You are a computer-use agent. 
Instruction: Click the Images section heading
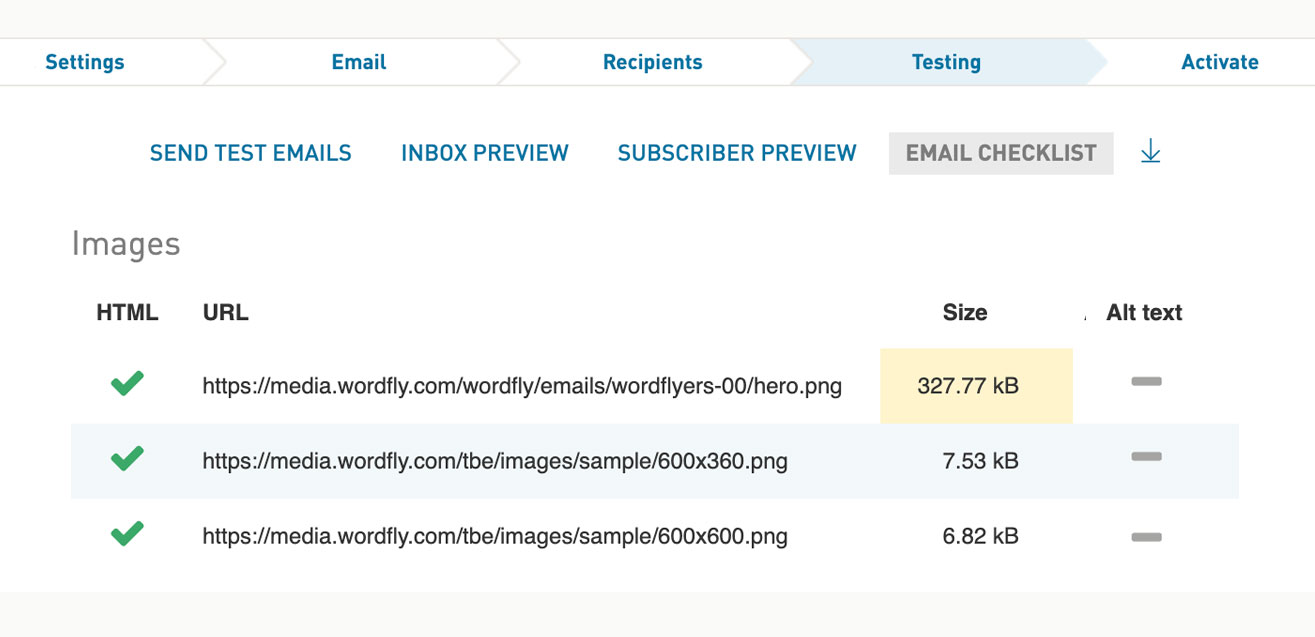click(x=126, y=244)
